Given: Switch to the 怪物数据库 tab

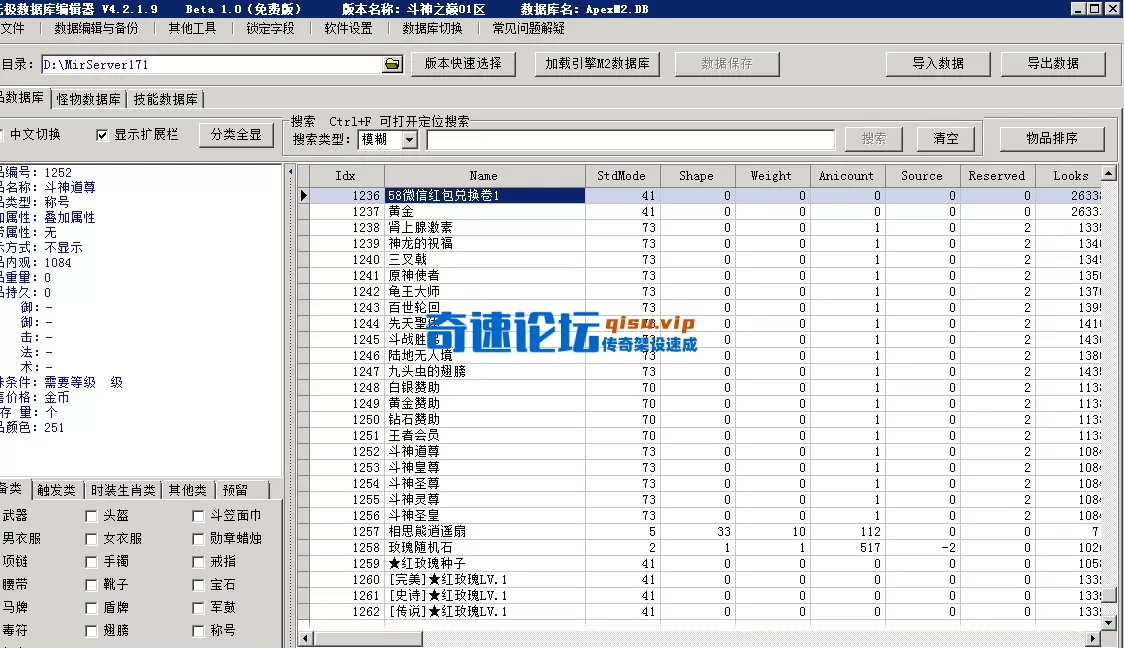Looking at the screenshot, I should [89, 99].
